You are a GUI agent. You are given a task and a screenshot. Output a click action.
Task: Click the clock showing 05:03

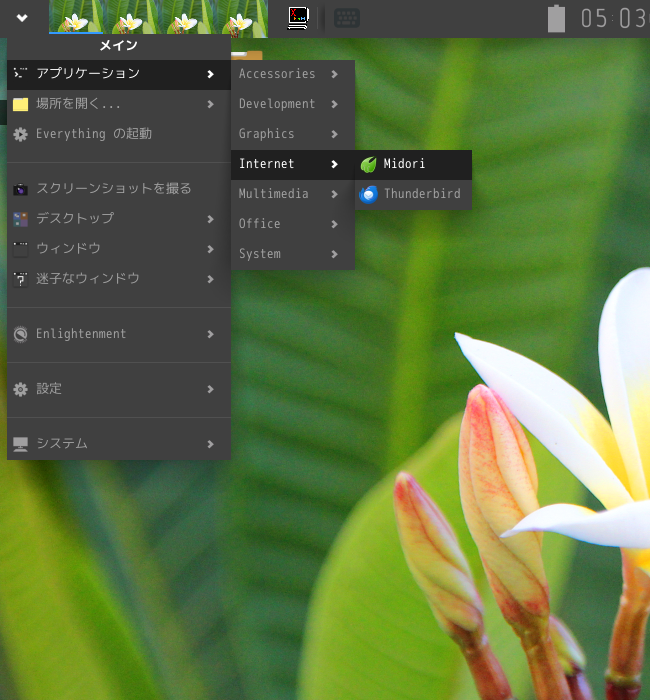(x=615, y=19)
